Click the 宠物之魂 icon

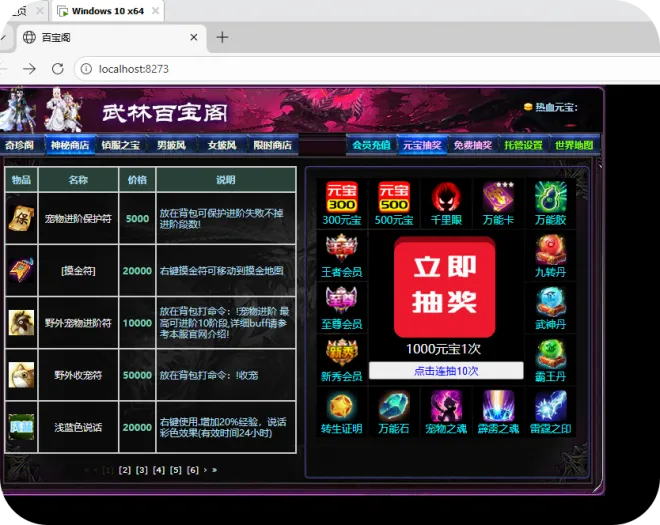click(446, 406)
